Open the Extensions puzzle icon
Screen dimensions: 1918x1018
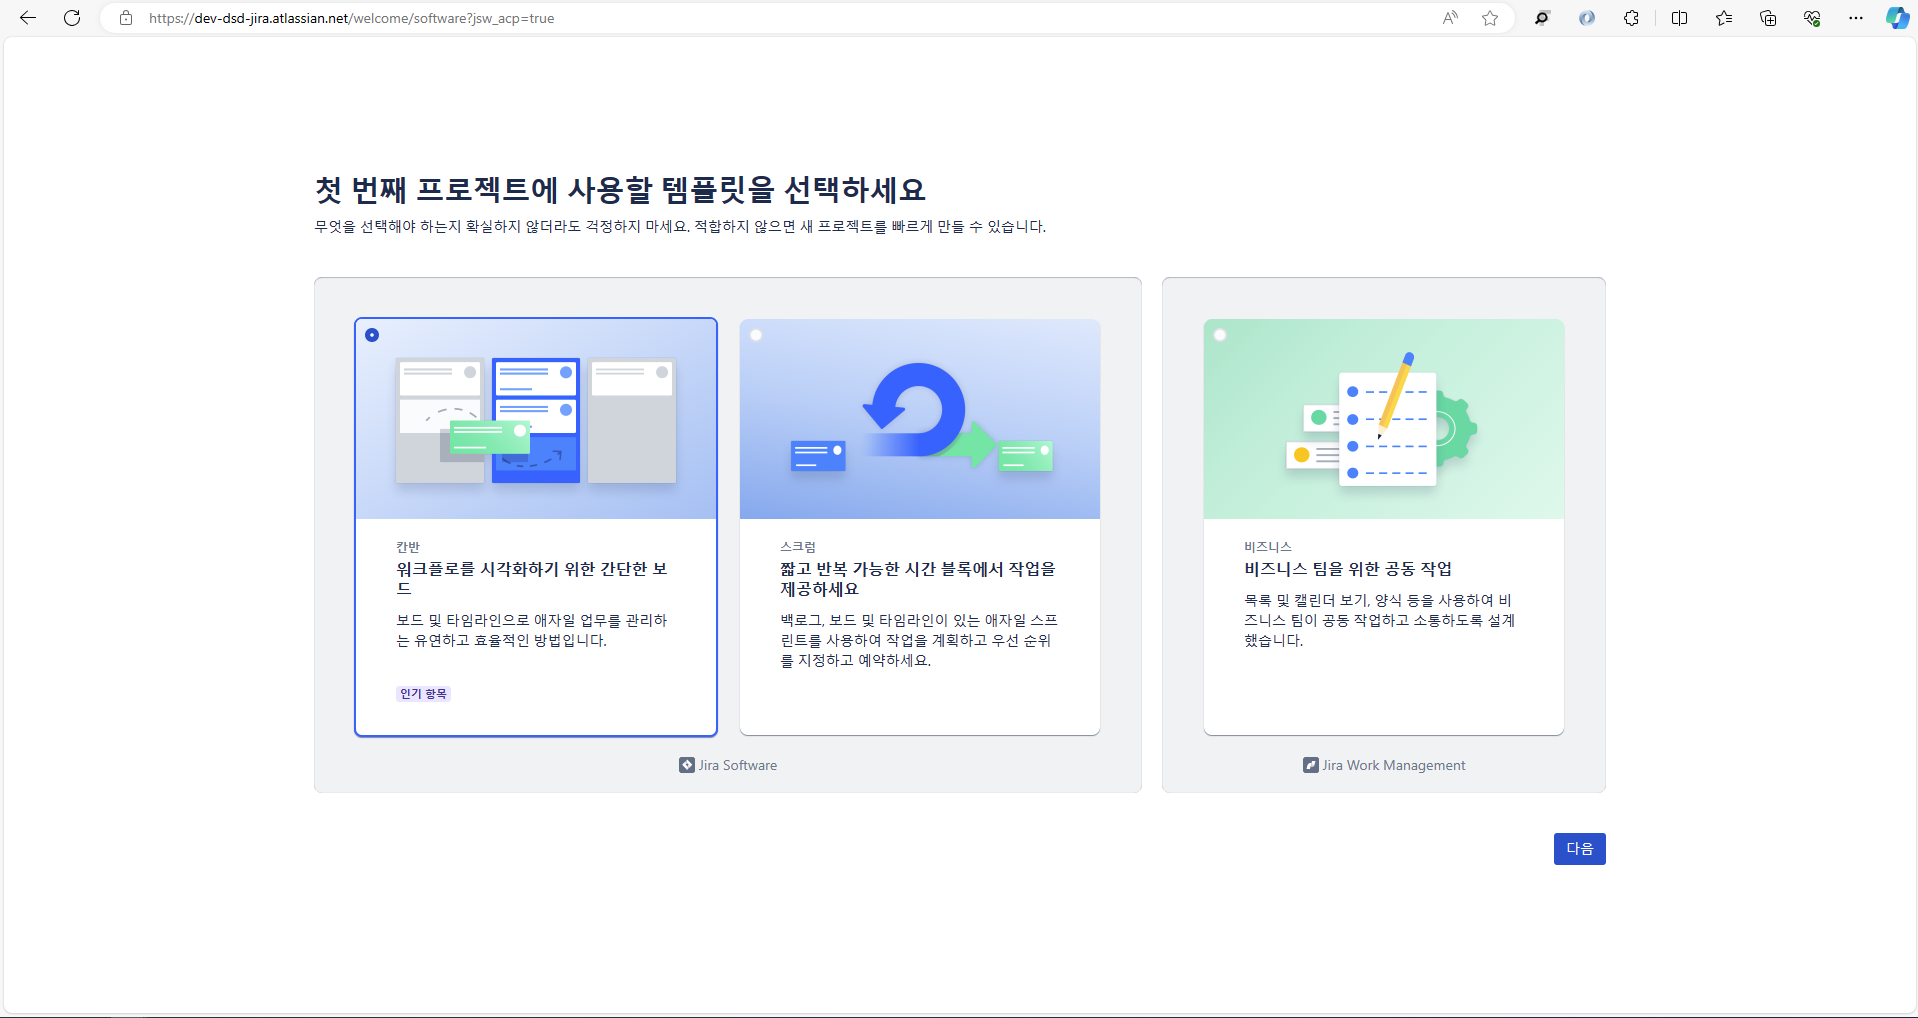point(1631,18)
